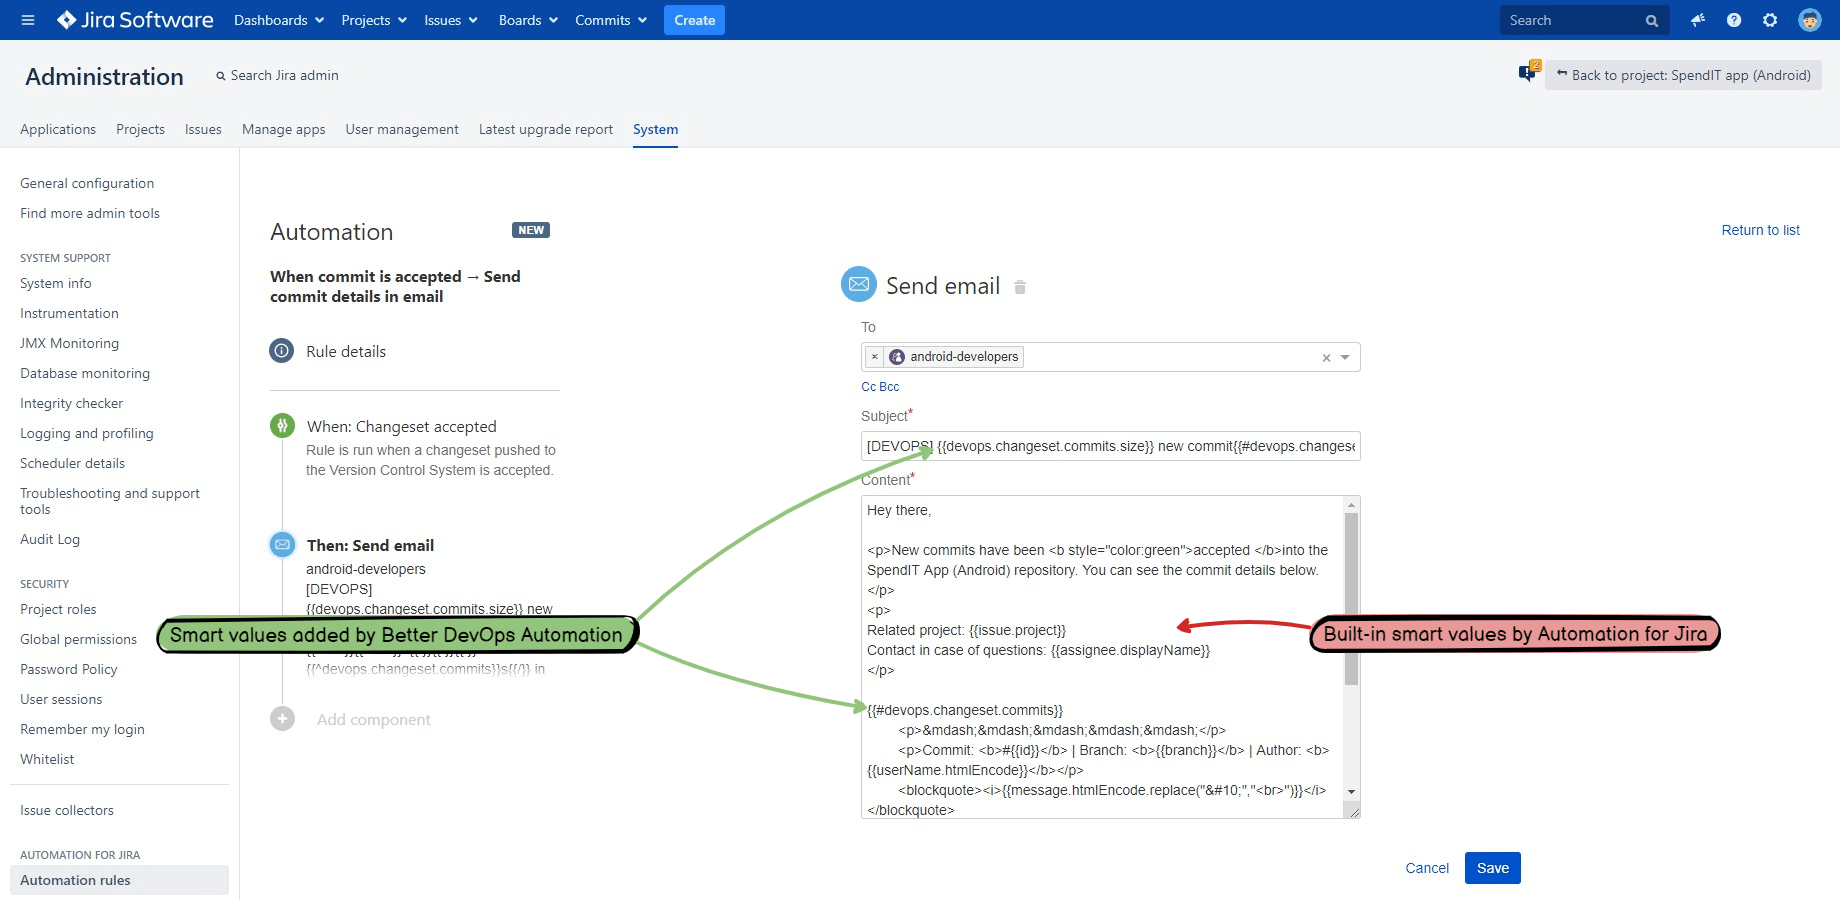The width and height of the screenshot is (1840, 900).
Task: Open the Projects dropdown menu
Action: tap(374, 20)
